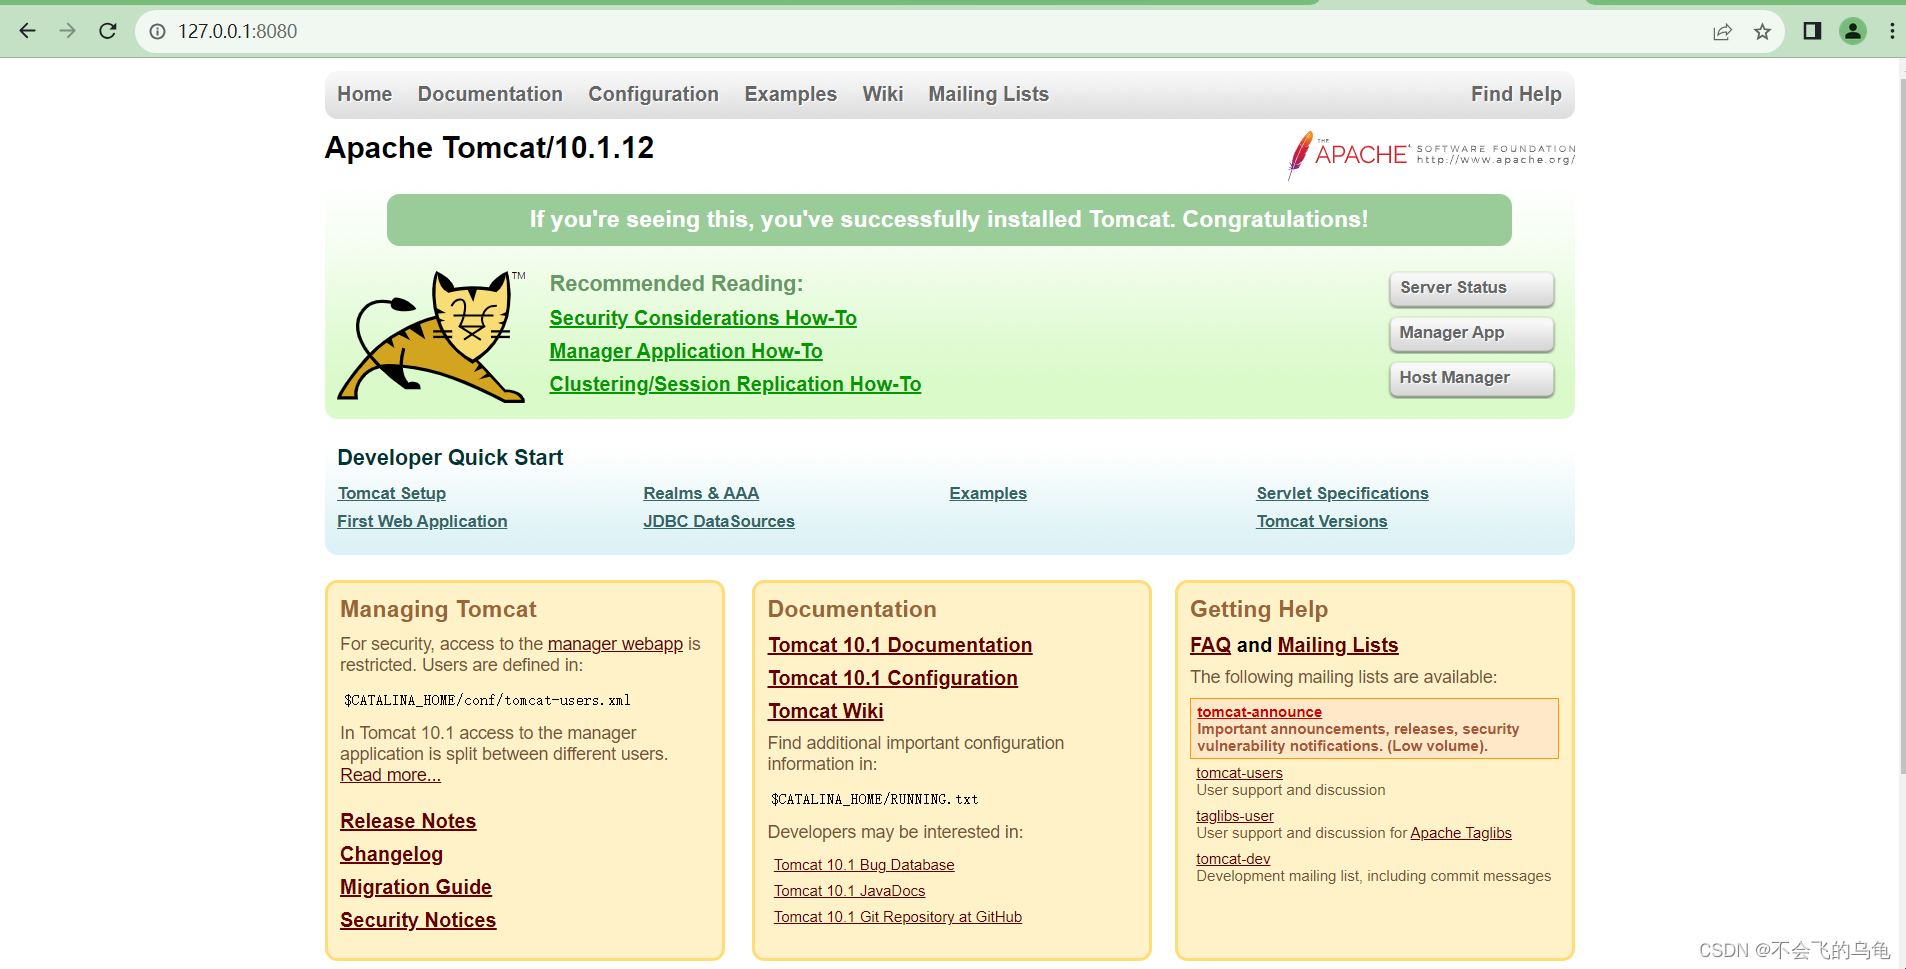Image resolution: width=1906 pixels, height=969 pixels.
Task: Open Clustering/Session Replication How-To link
Action: coord(735,384)
